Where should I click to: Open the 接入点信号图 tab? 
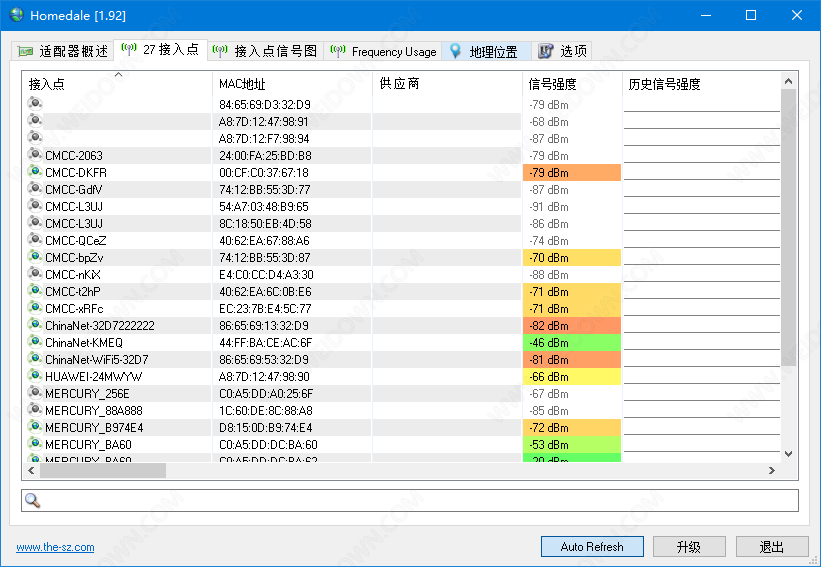[x=265, y=51]
